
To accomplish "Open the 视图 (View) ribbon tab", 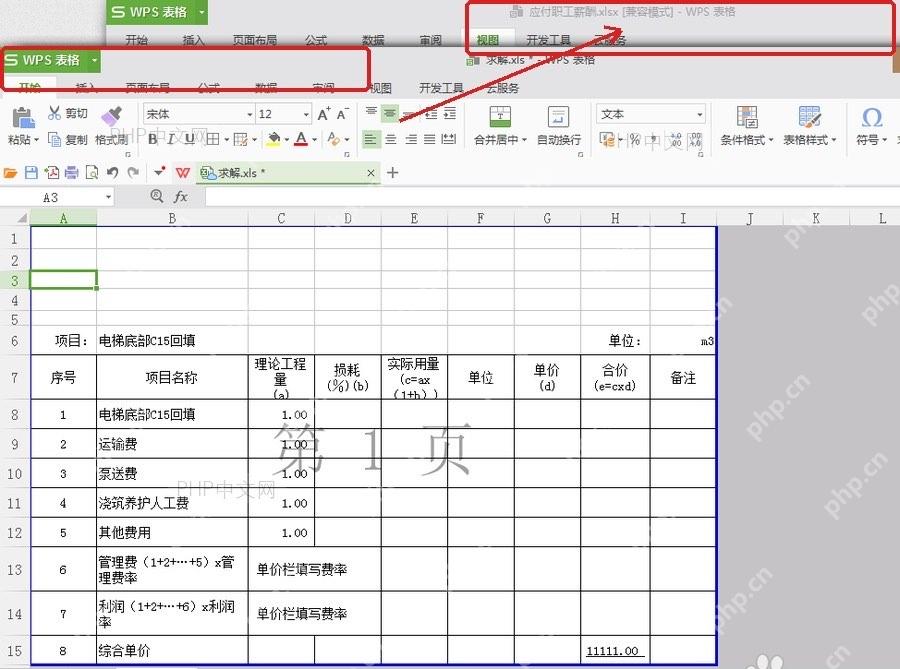I will point(379,88).
